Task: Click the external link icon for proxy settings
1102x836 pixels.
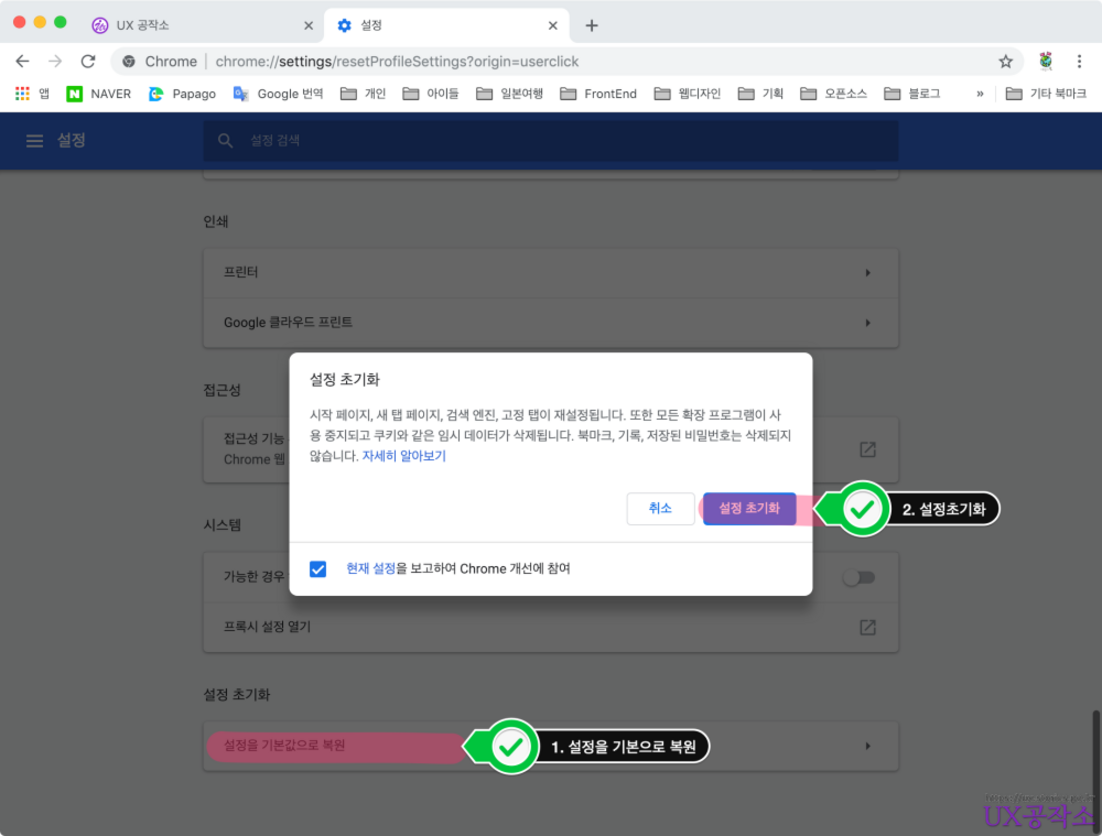Action: tap(867, 627)
